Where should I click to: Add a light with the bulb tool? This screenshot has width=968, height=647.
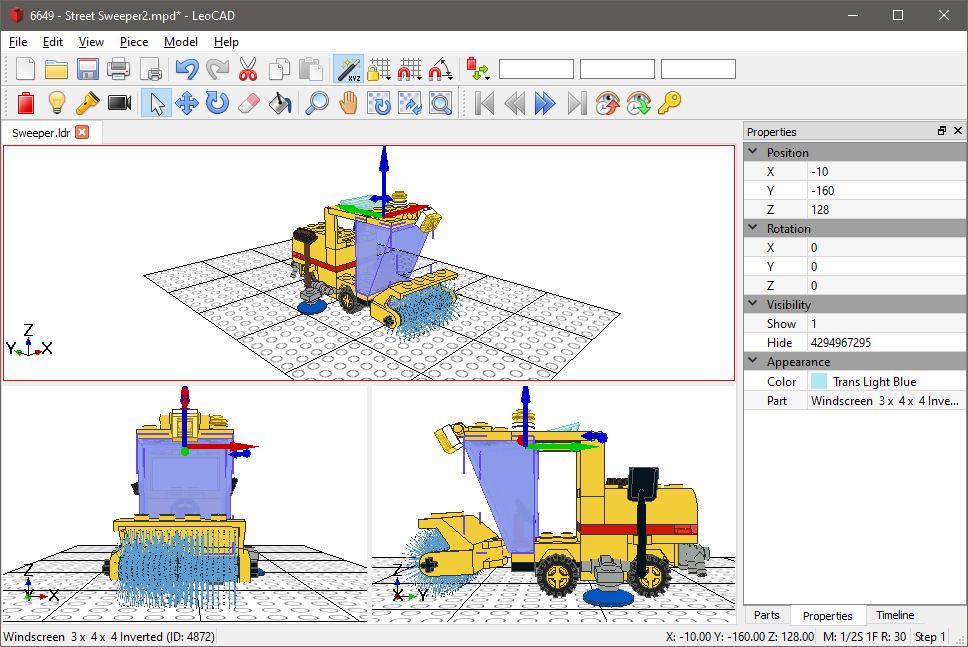56,102
